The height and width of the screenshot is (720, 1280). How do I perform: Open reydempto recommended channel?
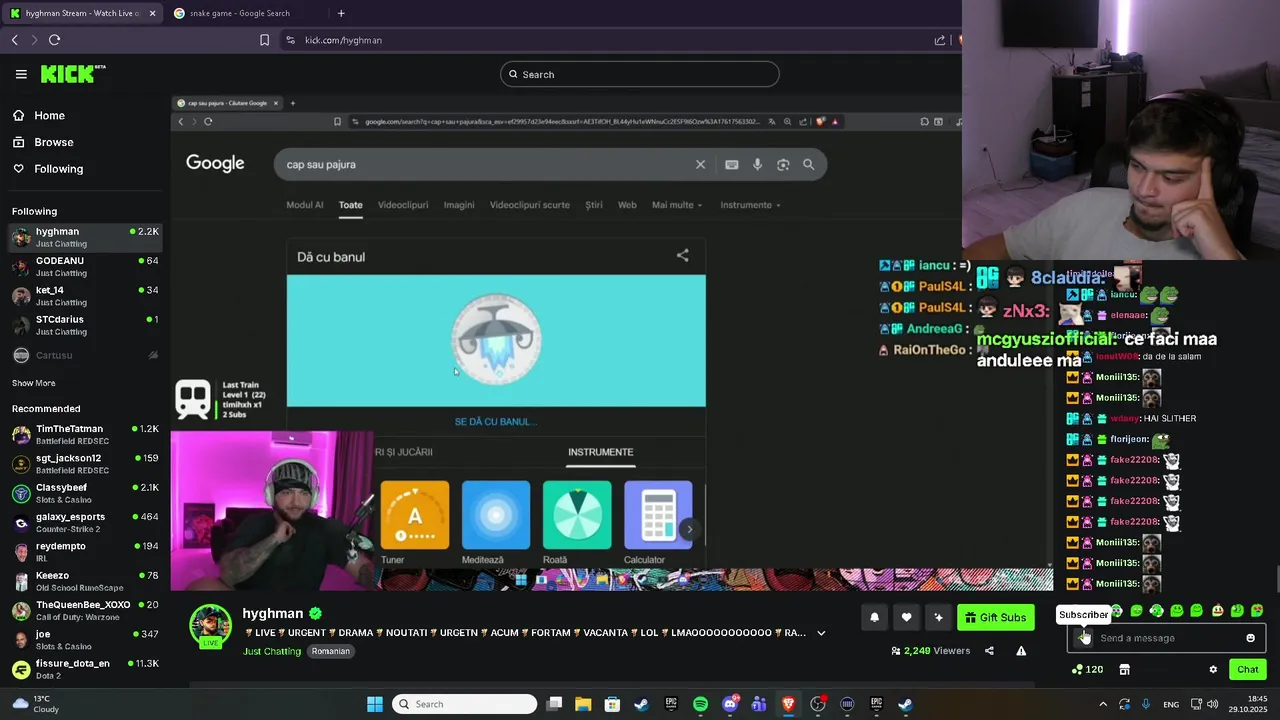click(x=85, y=552)
